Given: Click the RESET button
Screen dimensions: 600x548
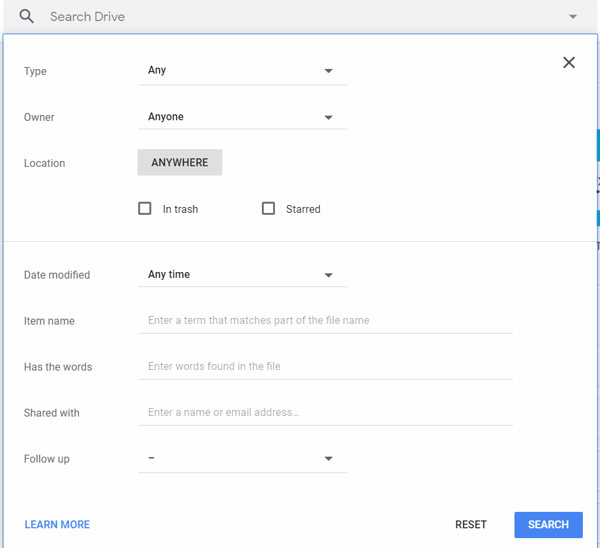Looking at the screenshot, I should point(471,525).
